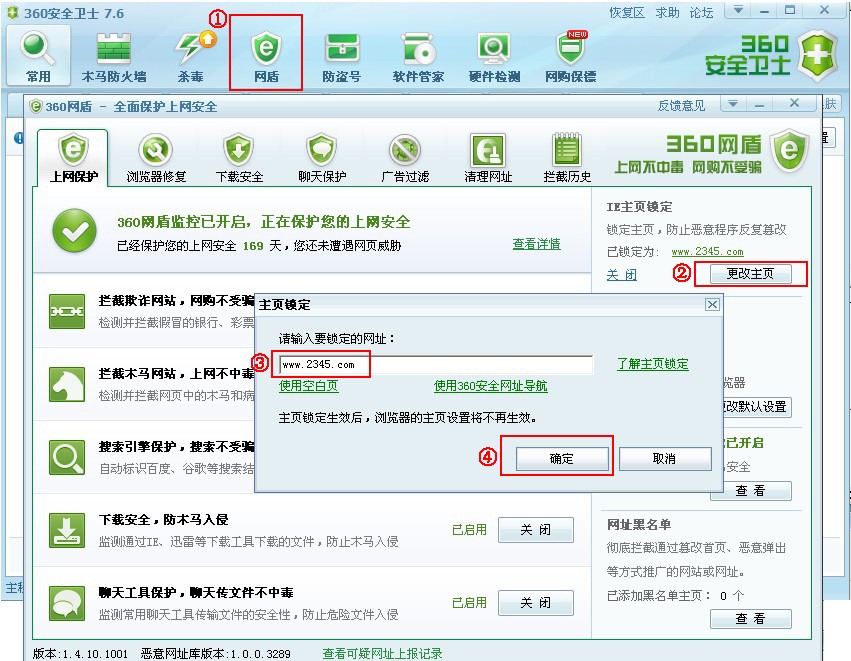Click the 网址黑名单 heading
This screenshot has height=661, width=851.
point(639,525)
